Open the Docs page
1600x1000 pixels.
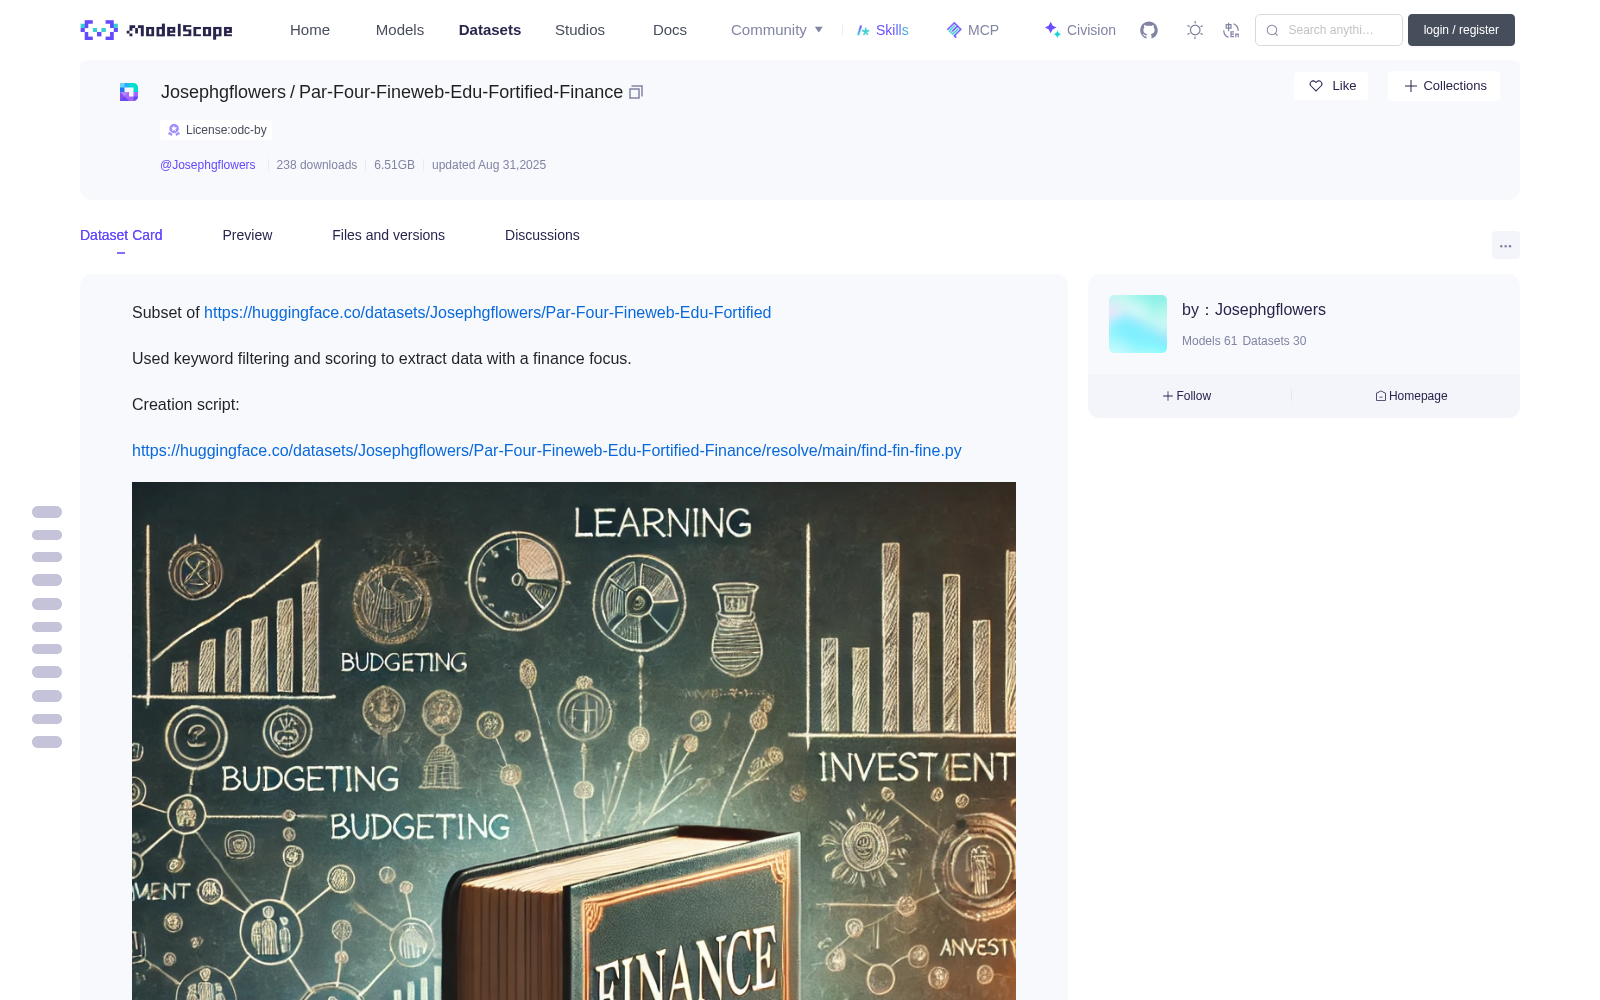pyautogui.click(x=670, y=30)
